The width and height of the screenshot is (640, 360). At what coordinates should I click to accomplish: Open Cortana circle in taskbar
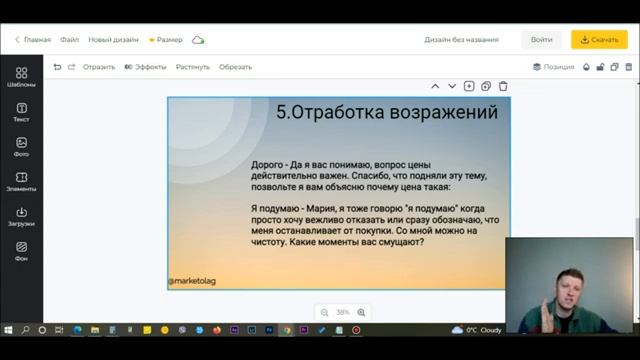(x=42, y=330)
